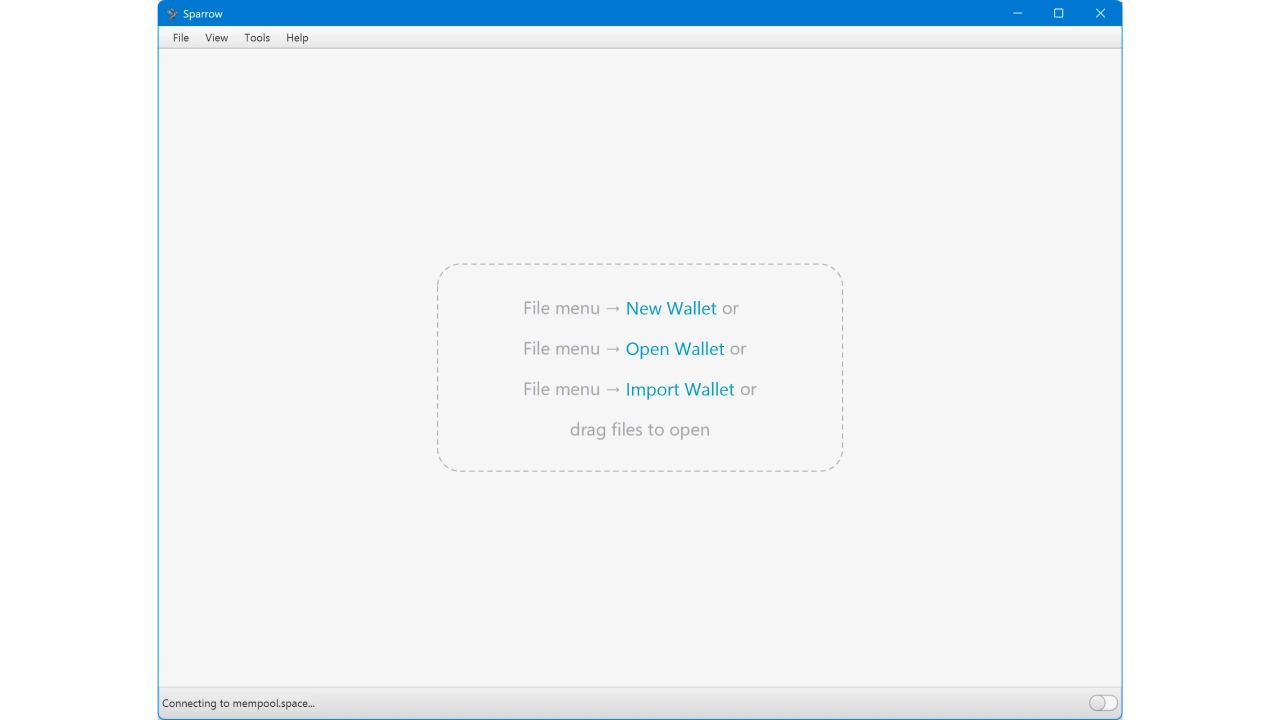Click the 'Sparrow' title text
Viewport: 1280px width, 720px height.
(203, 14)
